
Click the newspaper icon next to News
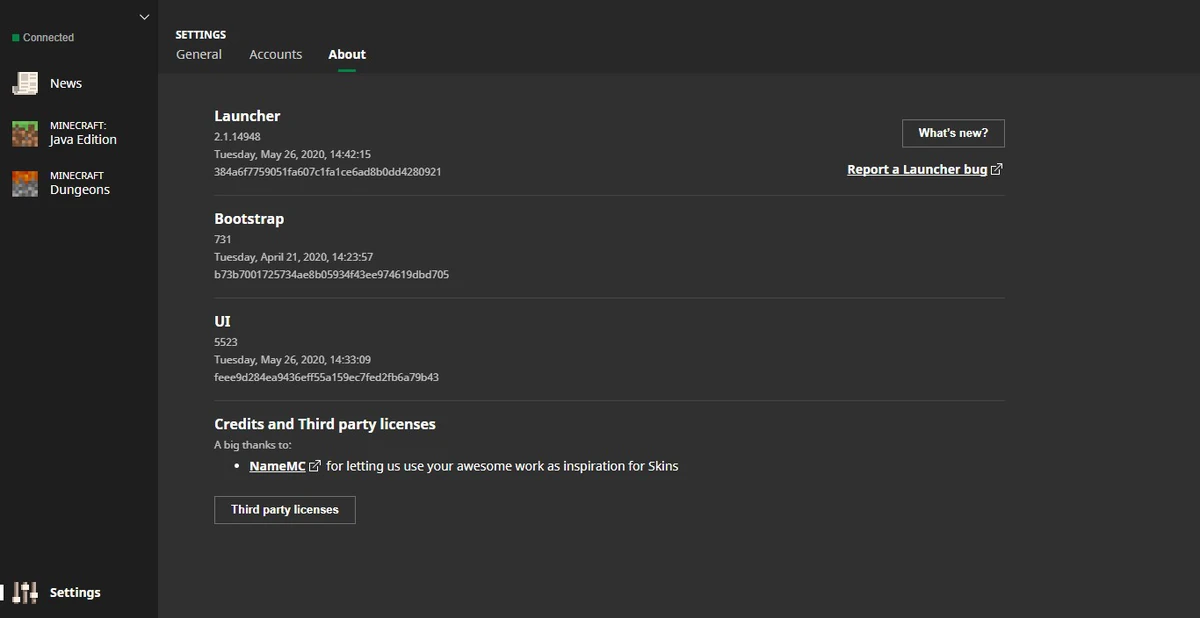(x=24, y=83)
